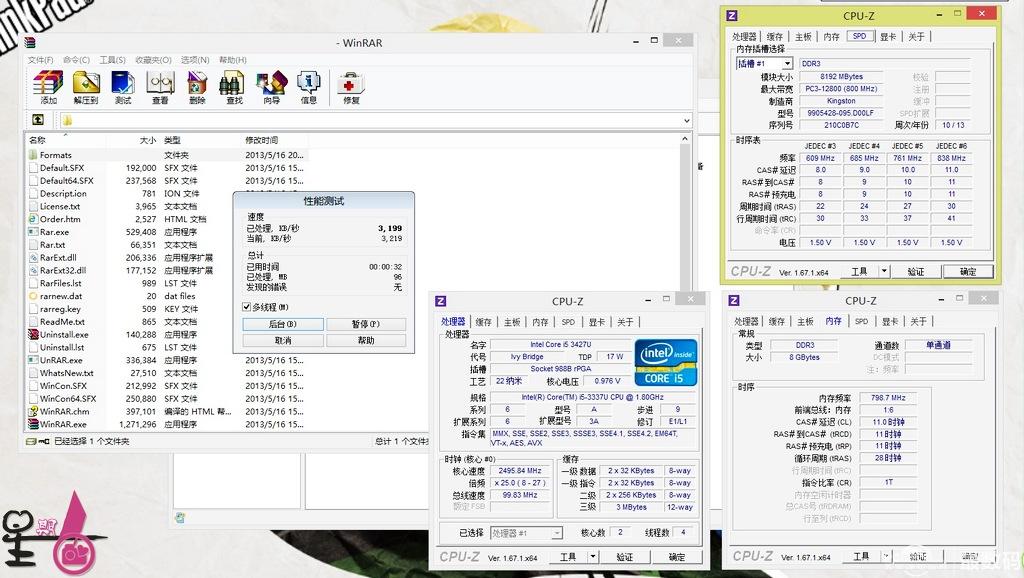Click the Formats folder icon in file list
Screen dimensions: 1024x578
(33, 155)
